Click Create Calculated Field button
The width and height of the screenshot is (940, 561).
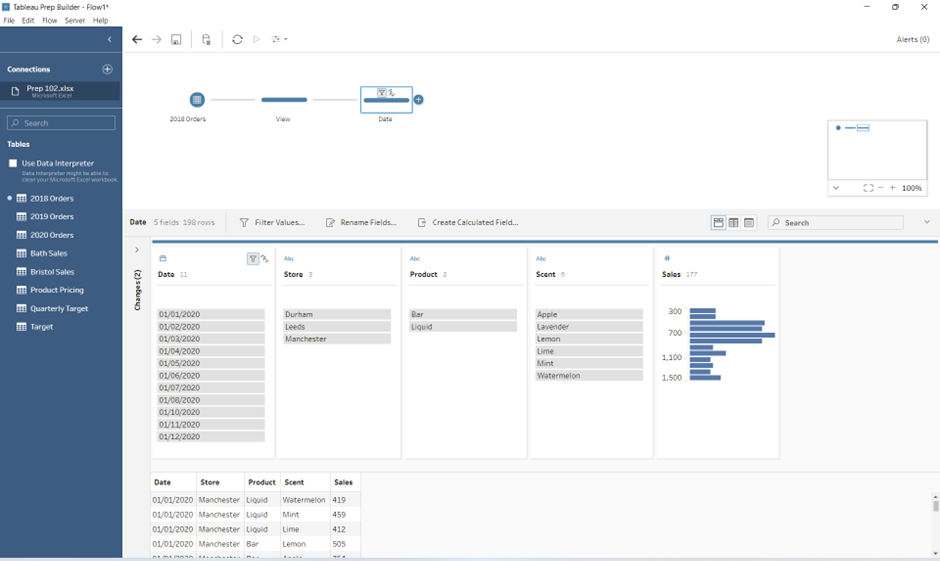coord(468,222)
